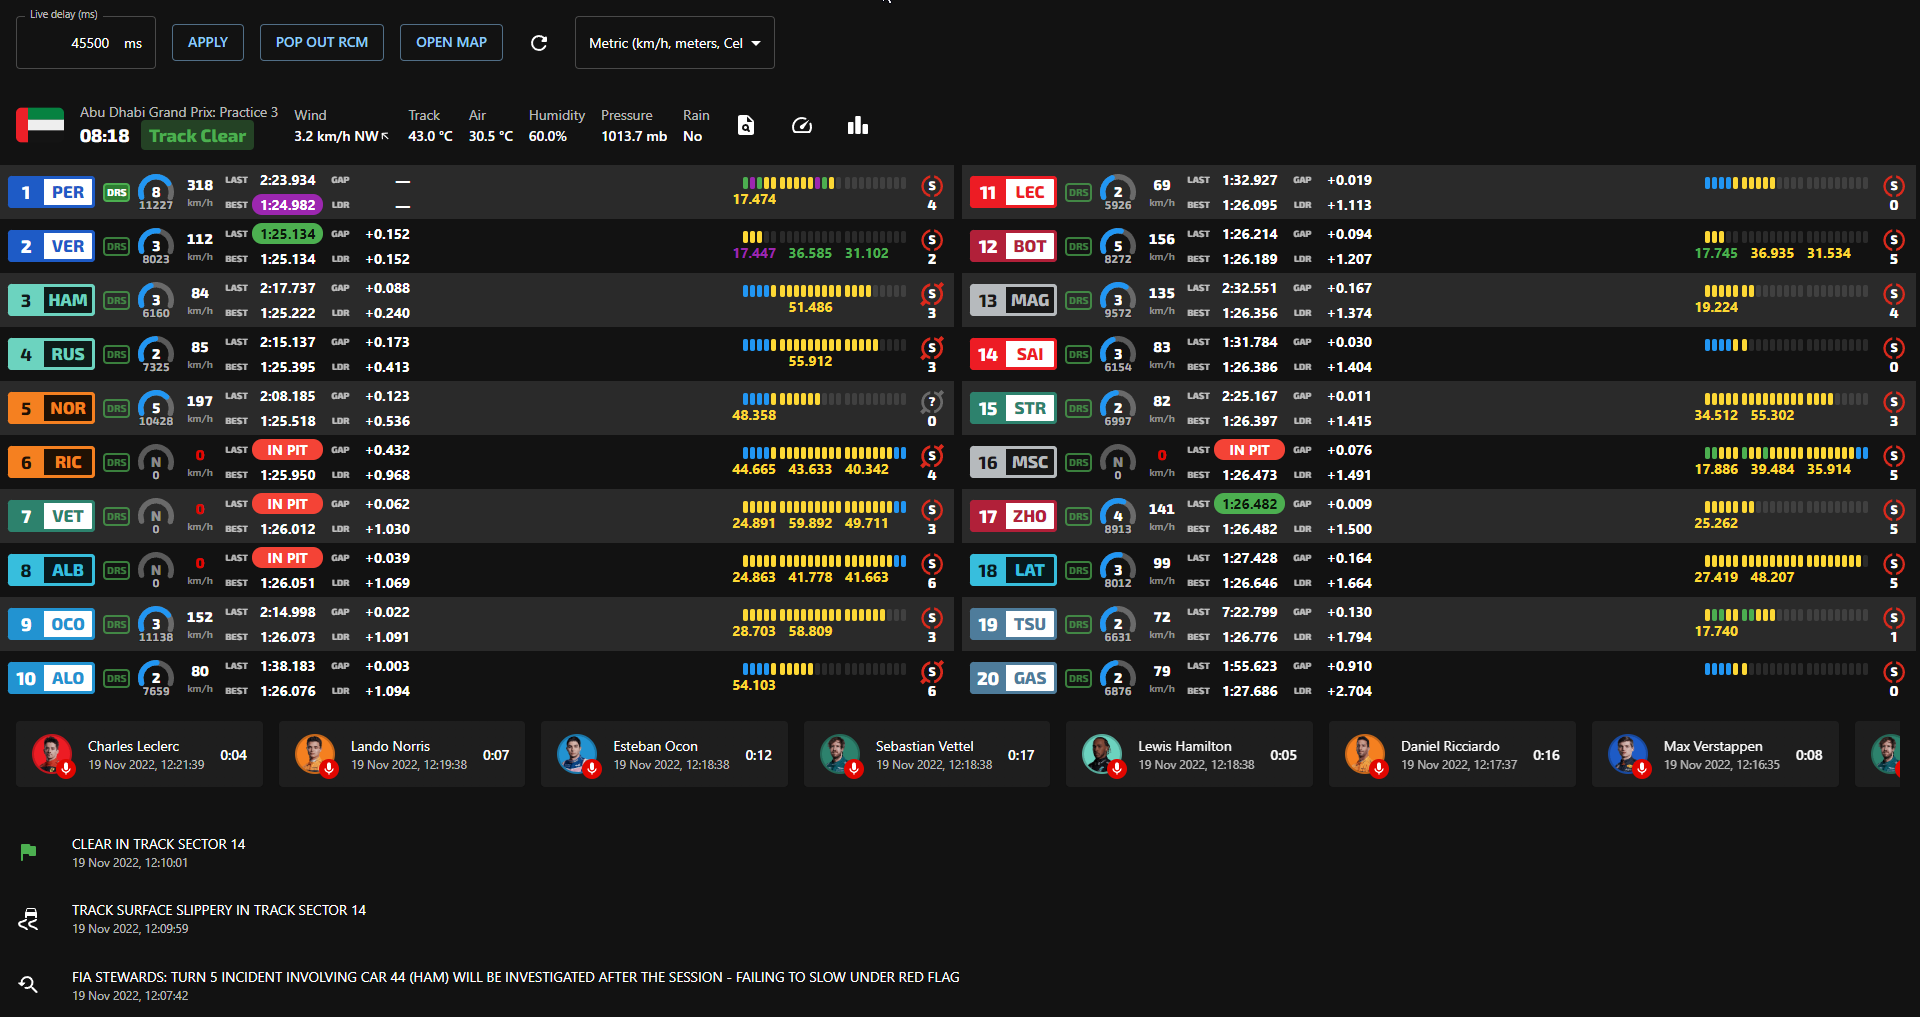
Task: Open the Metric units dropdown
Action: point(674,43)
